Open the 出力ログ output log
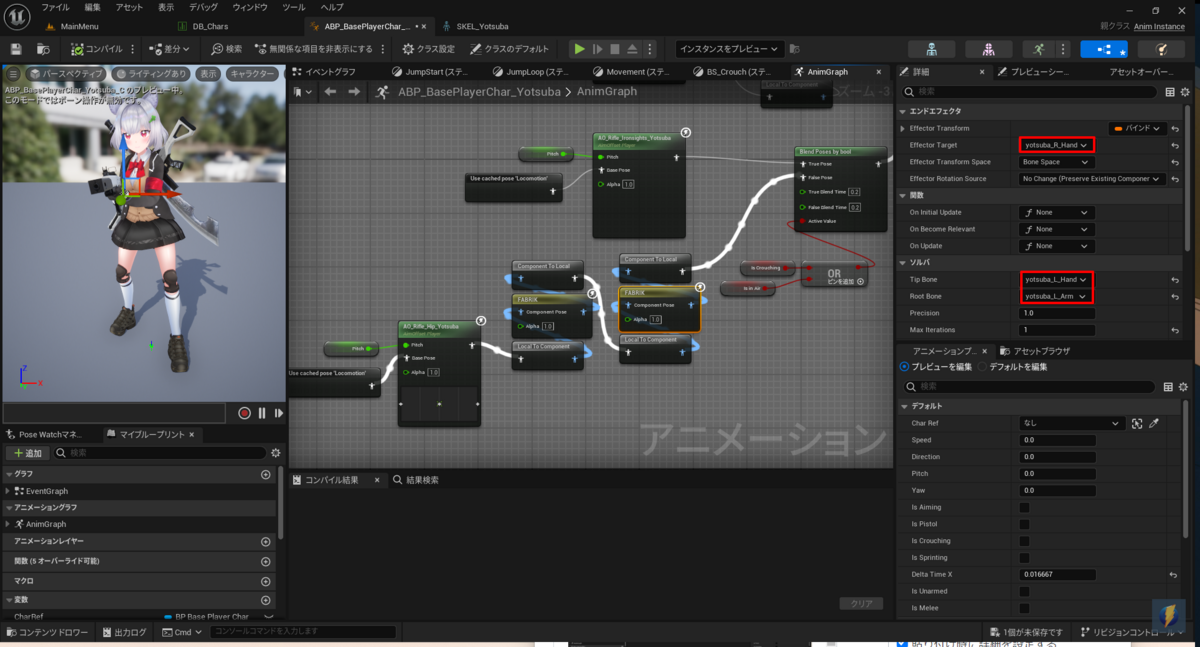Screen dimensions: 1200x647 tap(123, 632)
